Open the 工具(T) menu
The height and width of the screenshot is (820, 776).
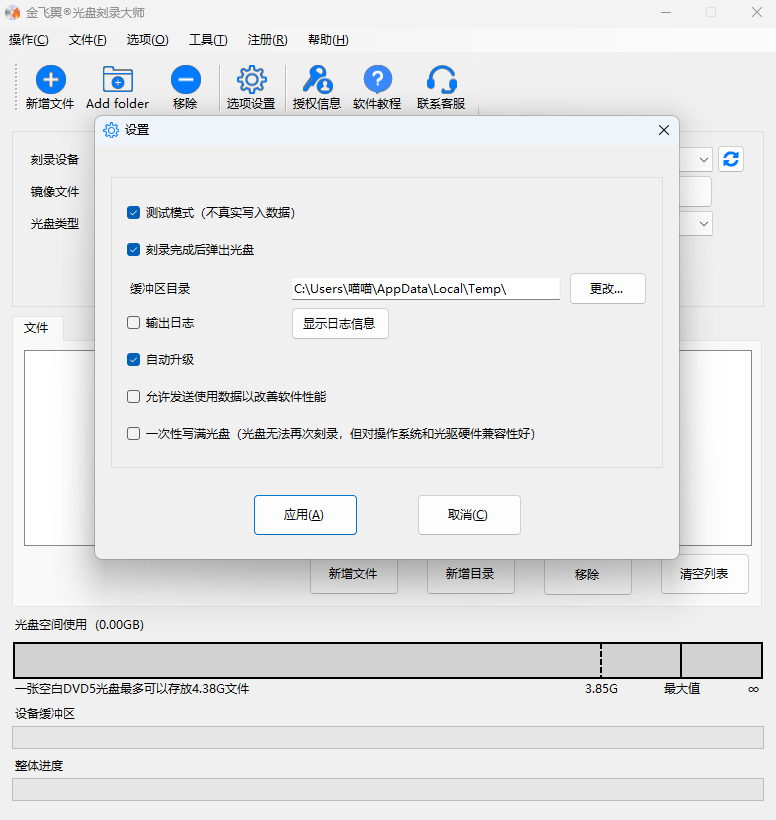click(208, 40)
